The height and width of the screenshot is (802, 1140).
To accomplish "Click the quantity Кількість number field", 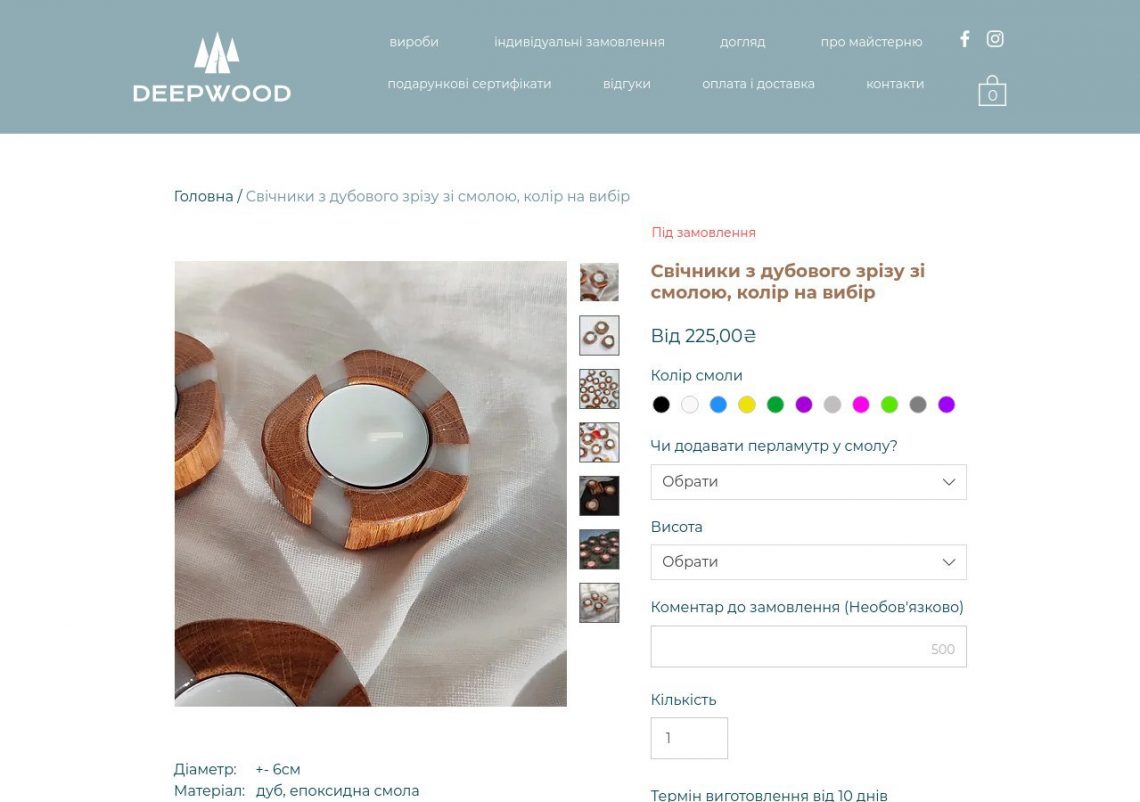I will (x=689, y=738).
